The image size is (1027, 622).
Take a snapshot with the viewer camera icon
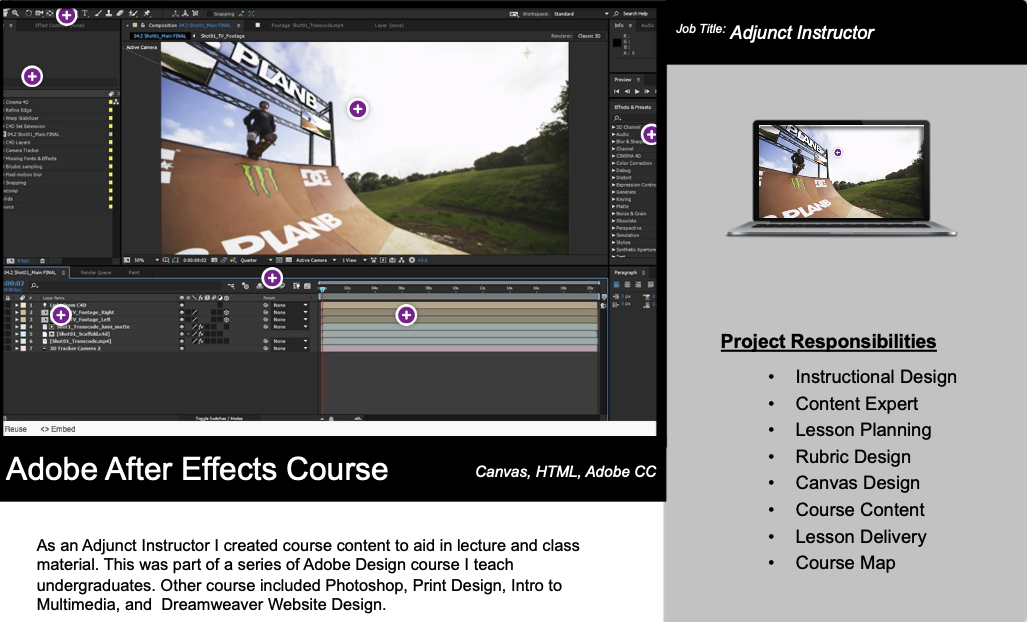(x=214, y=260)
